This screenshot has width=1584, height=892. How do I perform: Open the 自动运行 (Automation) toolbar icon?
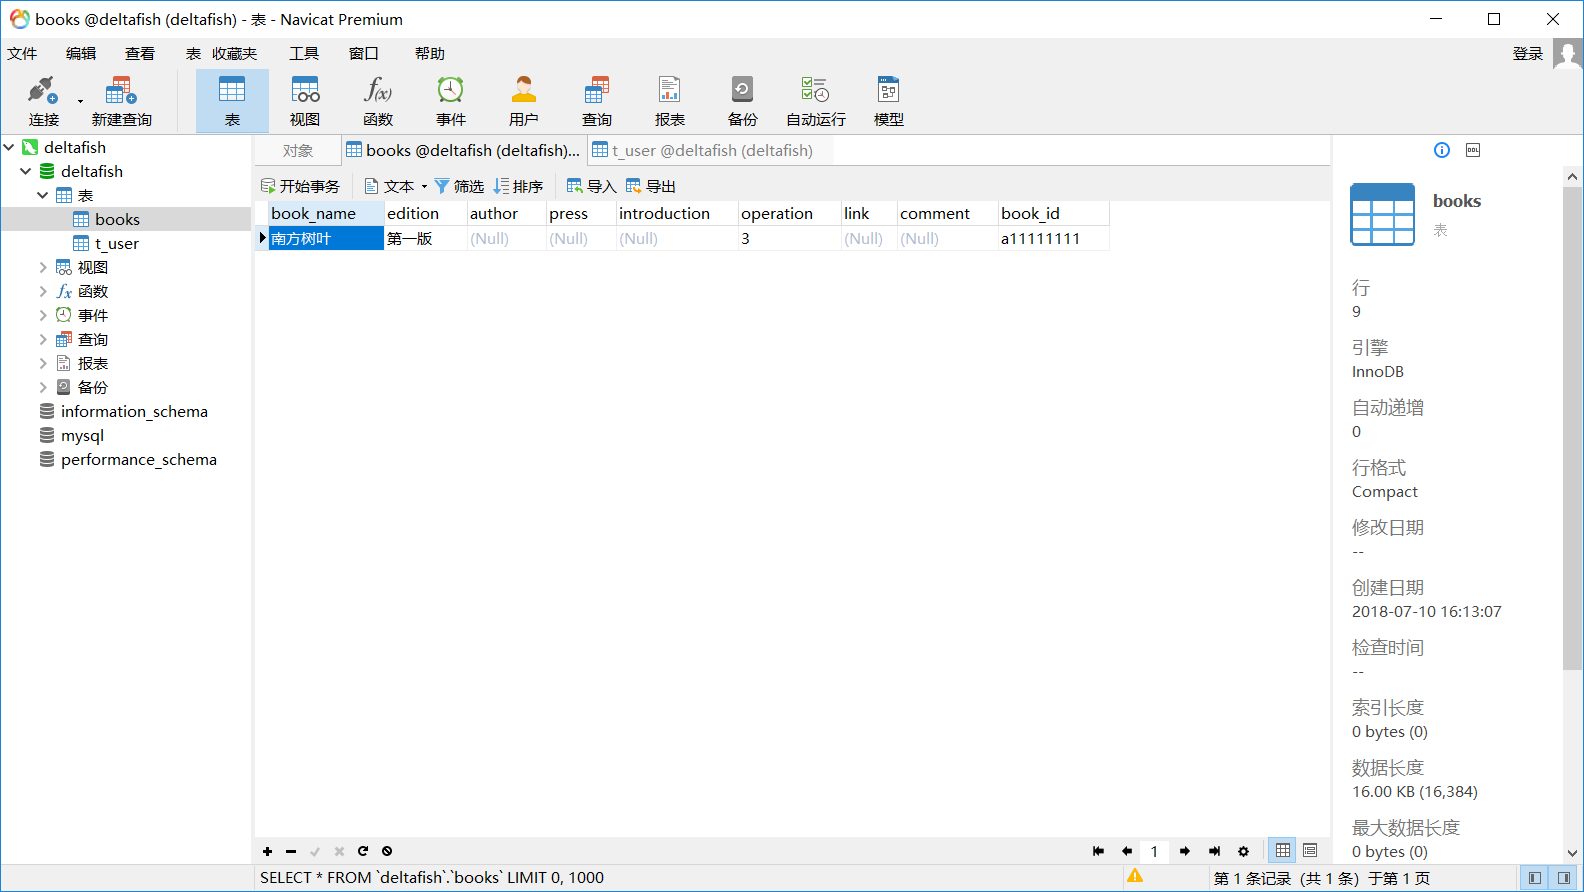point(816,101)
